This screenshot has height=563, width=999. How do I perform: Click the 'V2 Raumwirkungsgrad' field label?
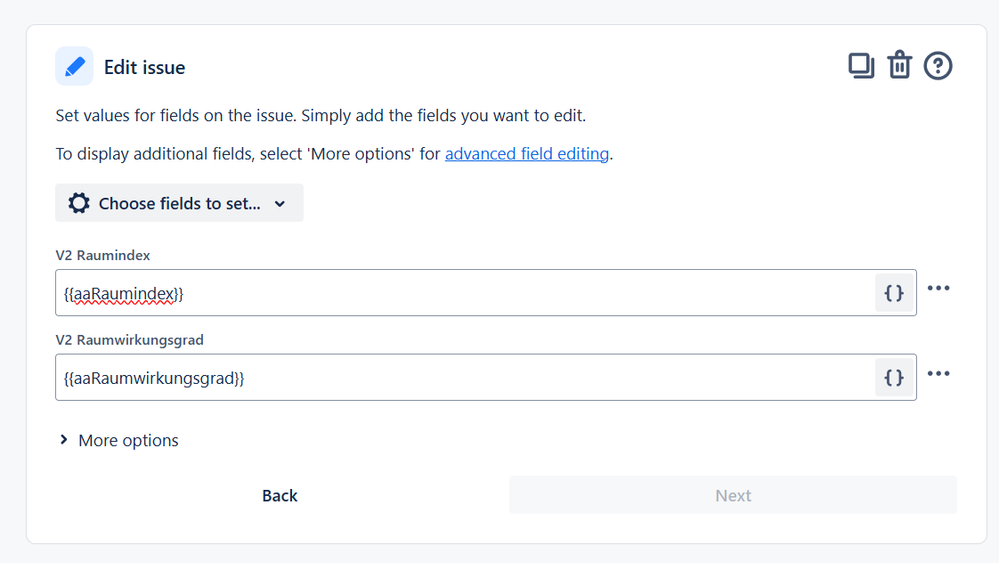pos(130,340)
